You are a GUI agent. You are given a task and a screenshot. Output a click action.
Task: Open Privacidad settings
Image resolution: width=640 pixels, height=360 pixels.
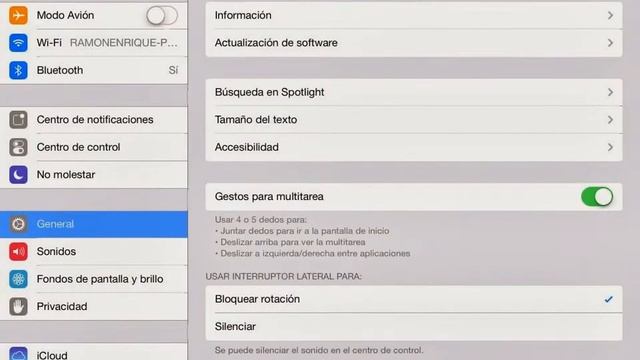94,307
